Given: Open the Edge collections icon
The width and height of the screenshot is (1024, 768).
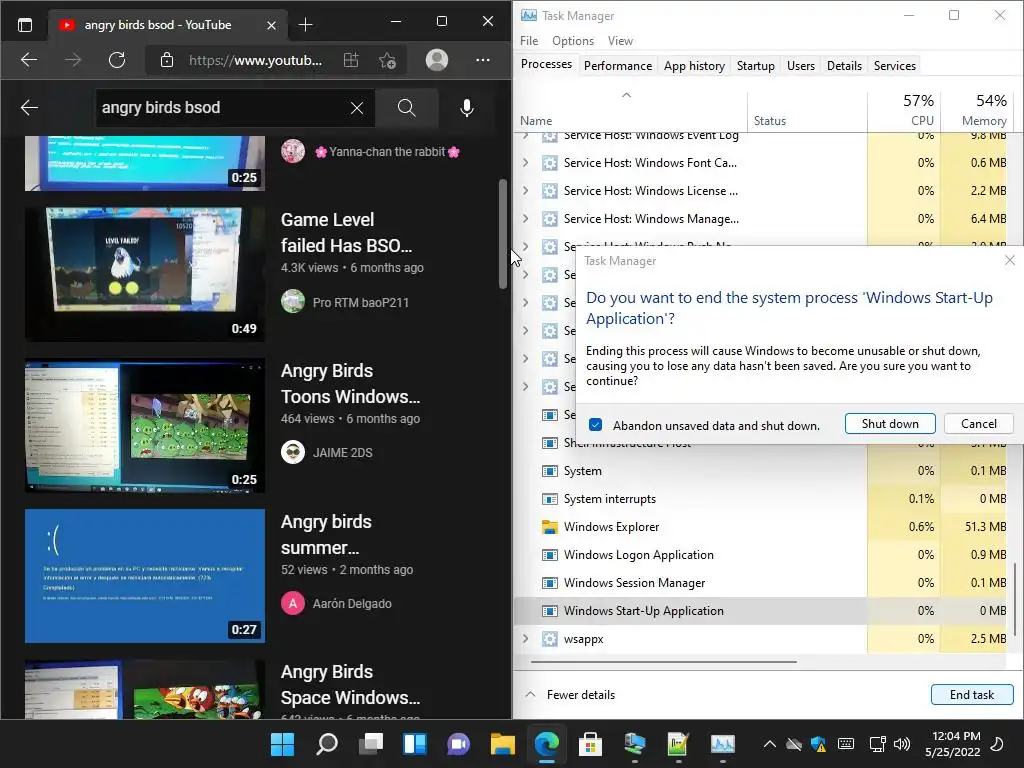Looking at the screenshot, I should 351,60.
